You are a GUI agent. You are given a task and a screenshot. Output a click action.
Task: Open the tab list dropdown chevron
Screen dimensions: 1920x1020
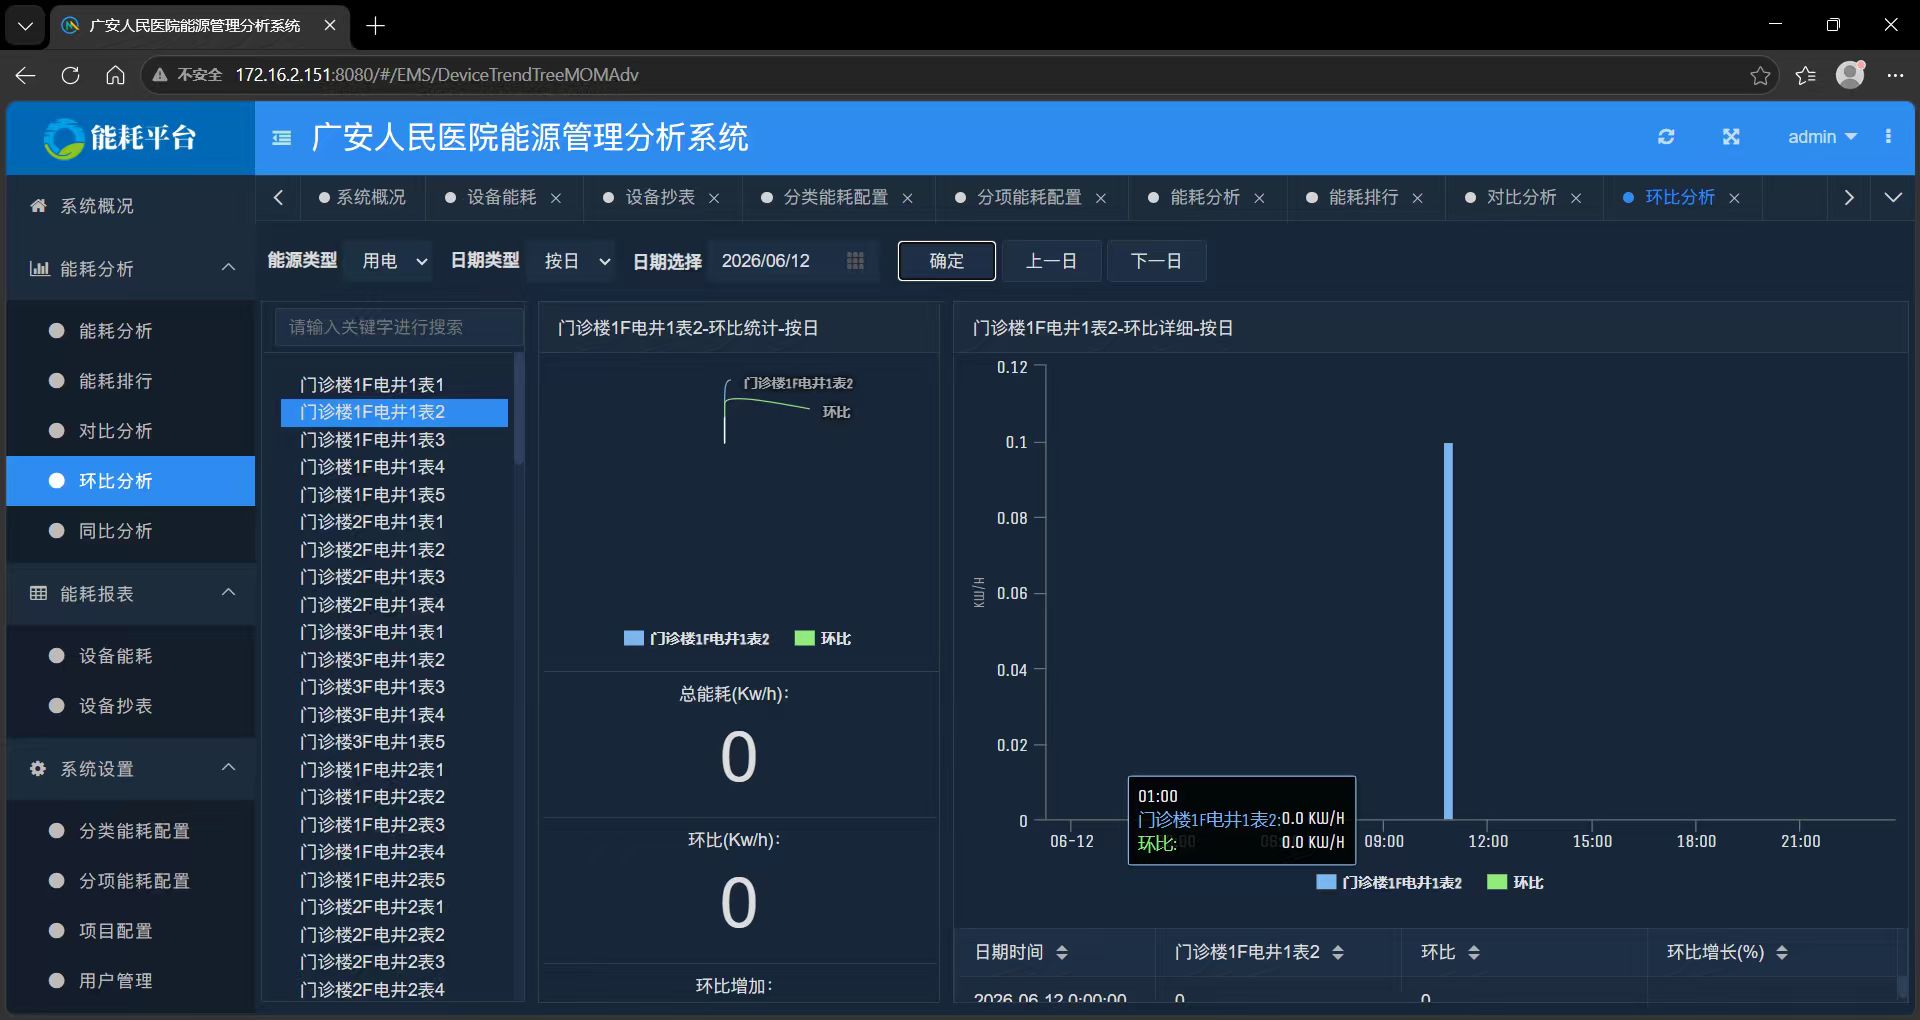(1893, 198)
